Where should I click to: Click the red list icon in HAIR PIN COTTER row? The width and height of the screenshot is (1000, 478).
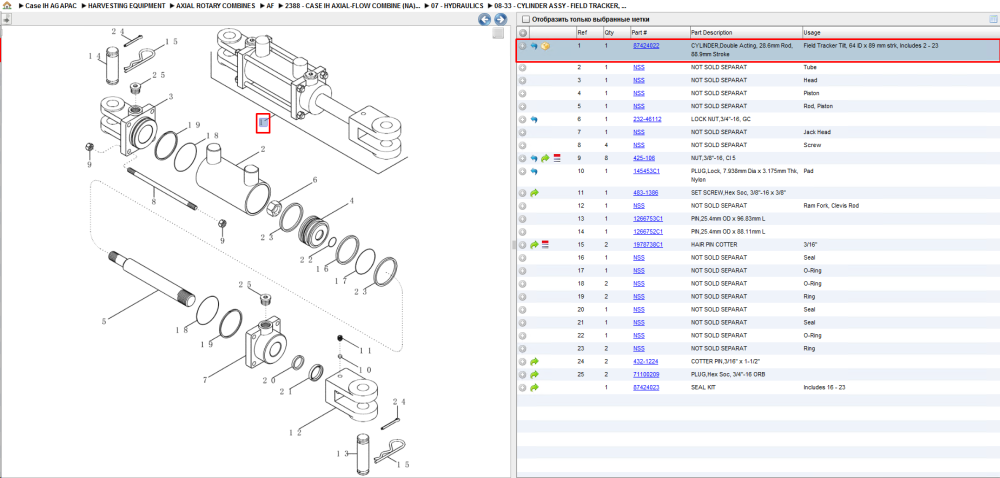point(545,245)
